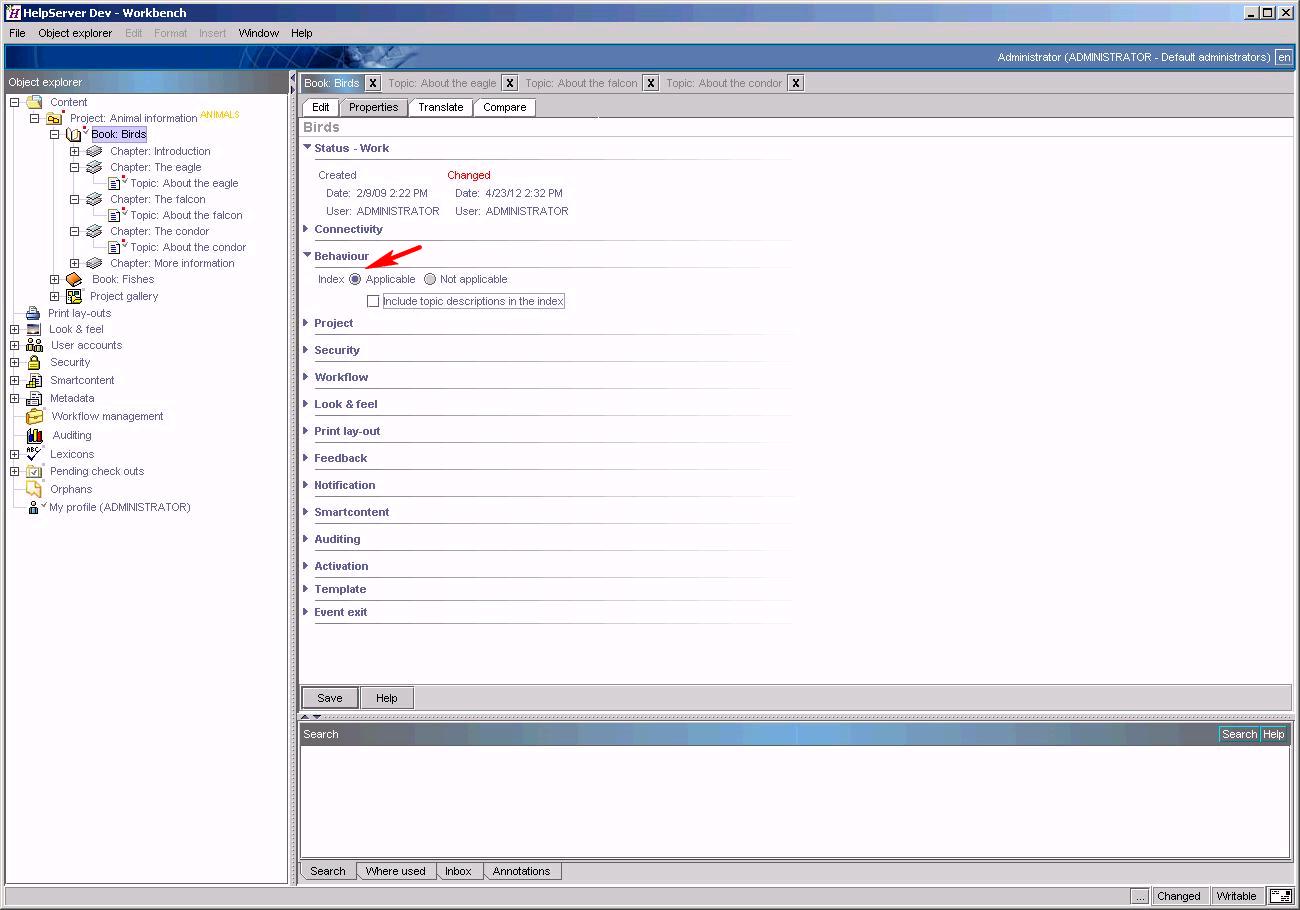This screenshot has width=1300, height=910.
Task: Click the eagle chapter icon
Action: 94,167
